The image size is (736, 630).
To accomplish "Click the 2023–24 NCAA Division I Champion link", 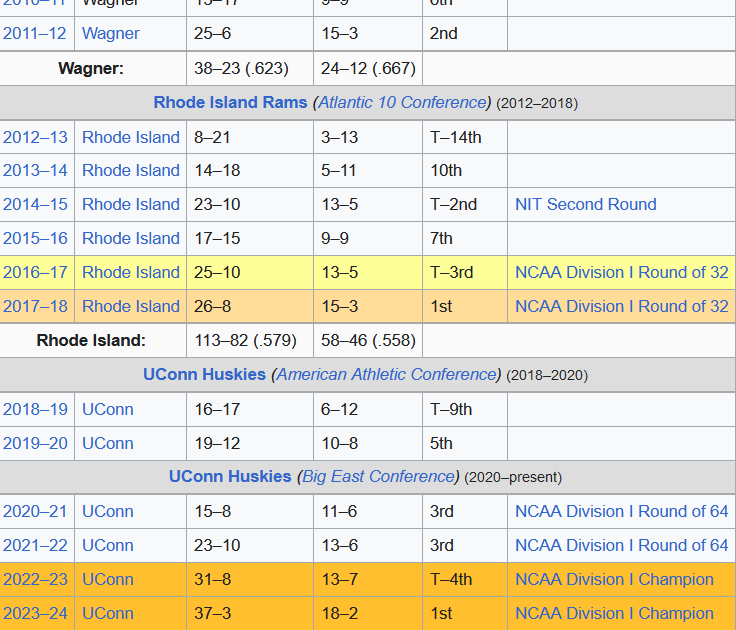I will (614, 613).
